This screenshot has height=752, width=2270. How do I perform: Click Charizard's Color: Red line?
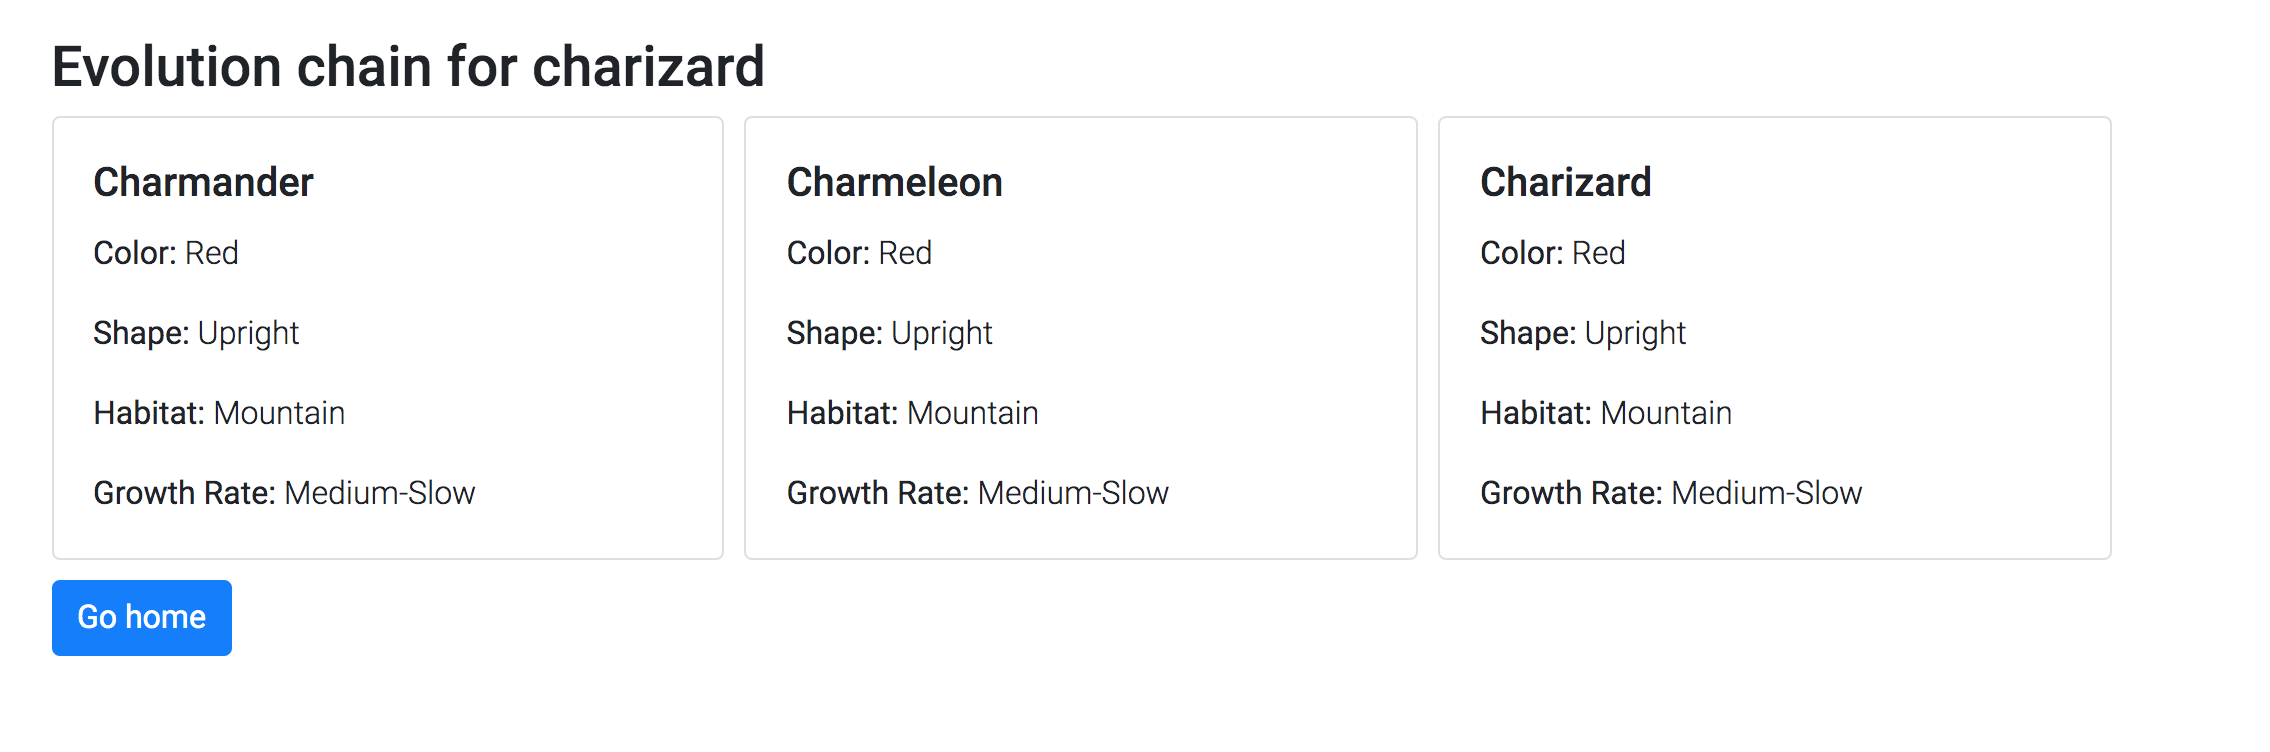(x=1552, y=253)
